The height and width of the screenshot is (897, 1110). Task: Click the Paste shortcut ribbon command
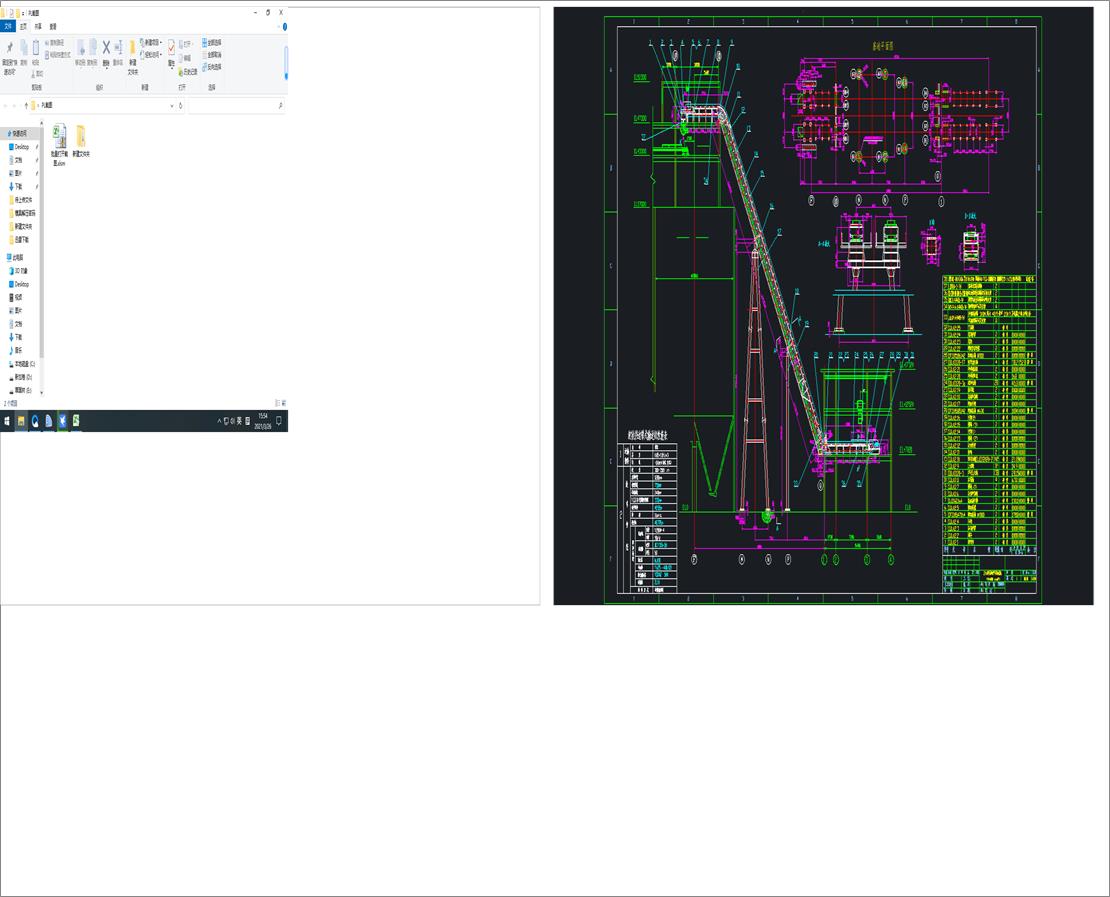point(57,54)
